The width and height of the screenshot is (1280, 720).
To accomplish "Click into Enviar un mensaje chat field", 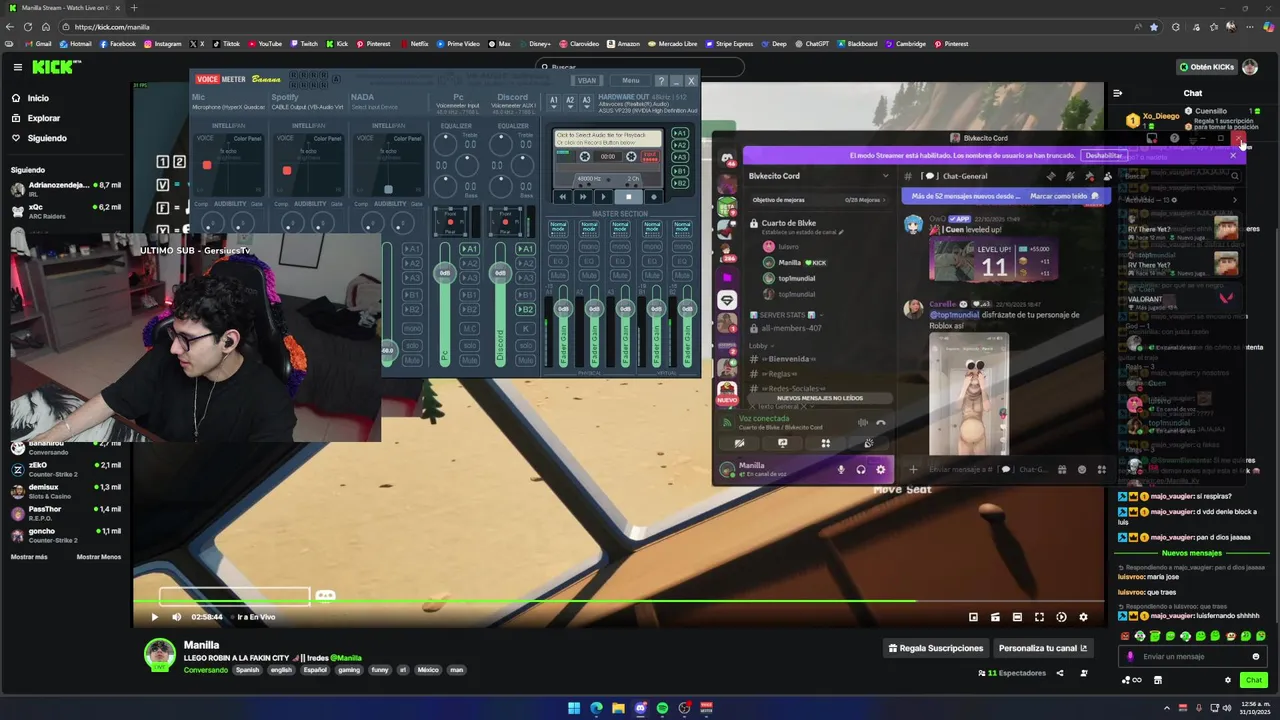I will (1192, 657).
